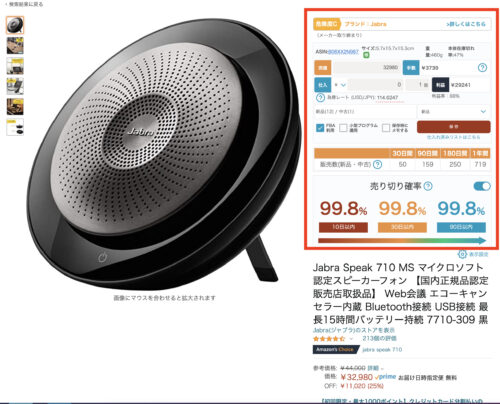Image resolution: width=500 pixels, height=404 pixels.
Task: Check the 保存時にメモする checkbox
Action: (x=386, y=128)
